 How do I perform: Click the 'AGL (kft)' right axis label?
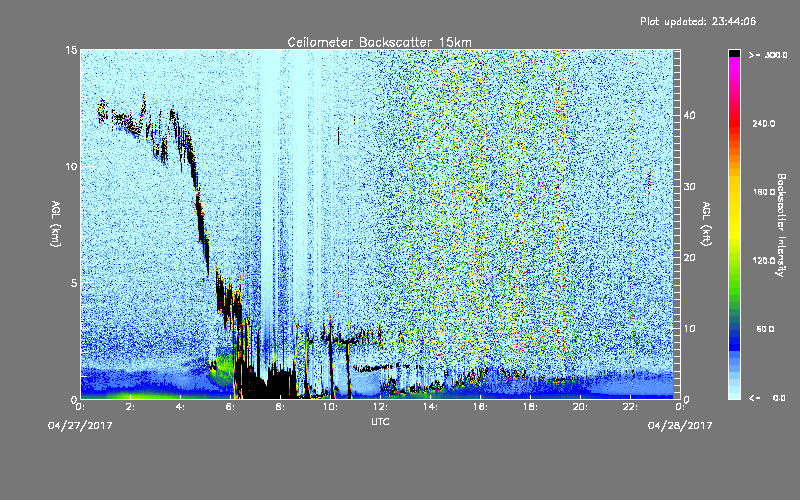[x=706, y=223]
